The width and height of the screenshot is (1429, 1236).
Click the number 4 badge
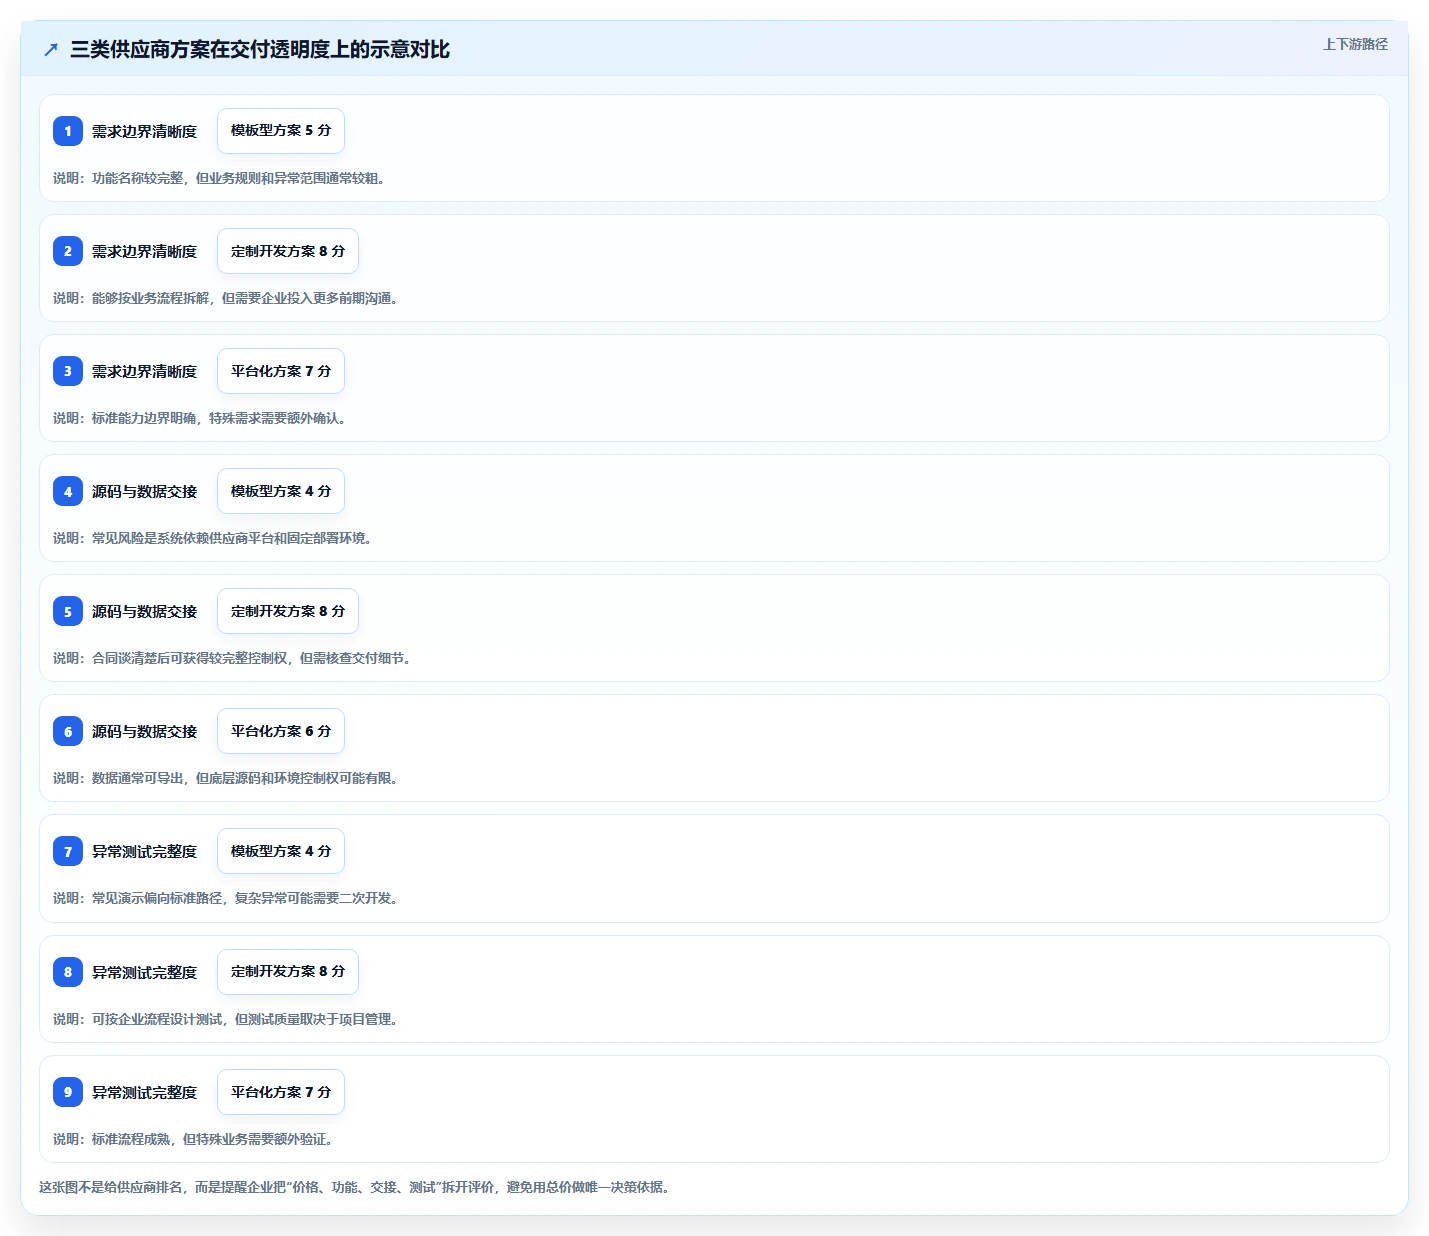click(68, 491)
